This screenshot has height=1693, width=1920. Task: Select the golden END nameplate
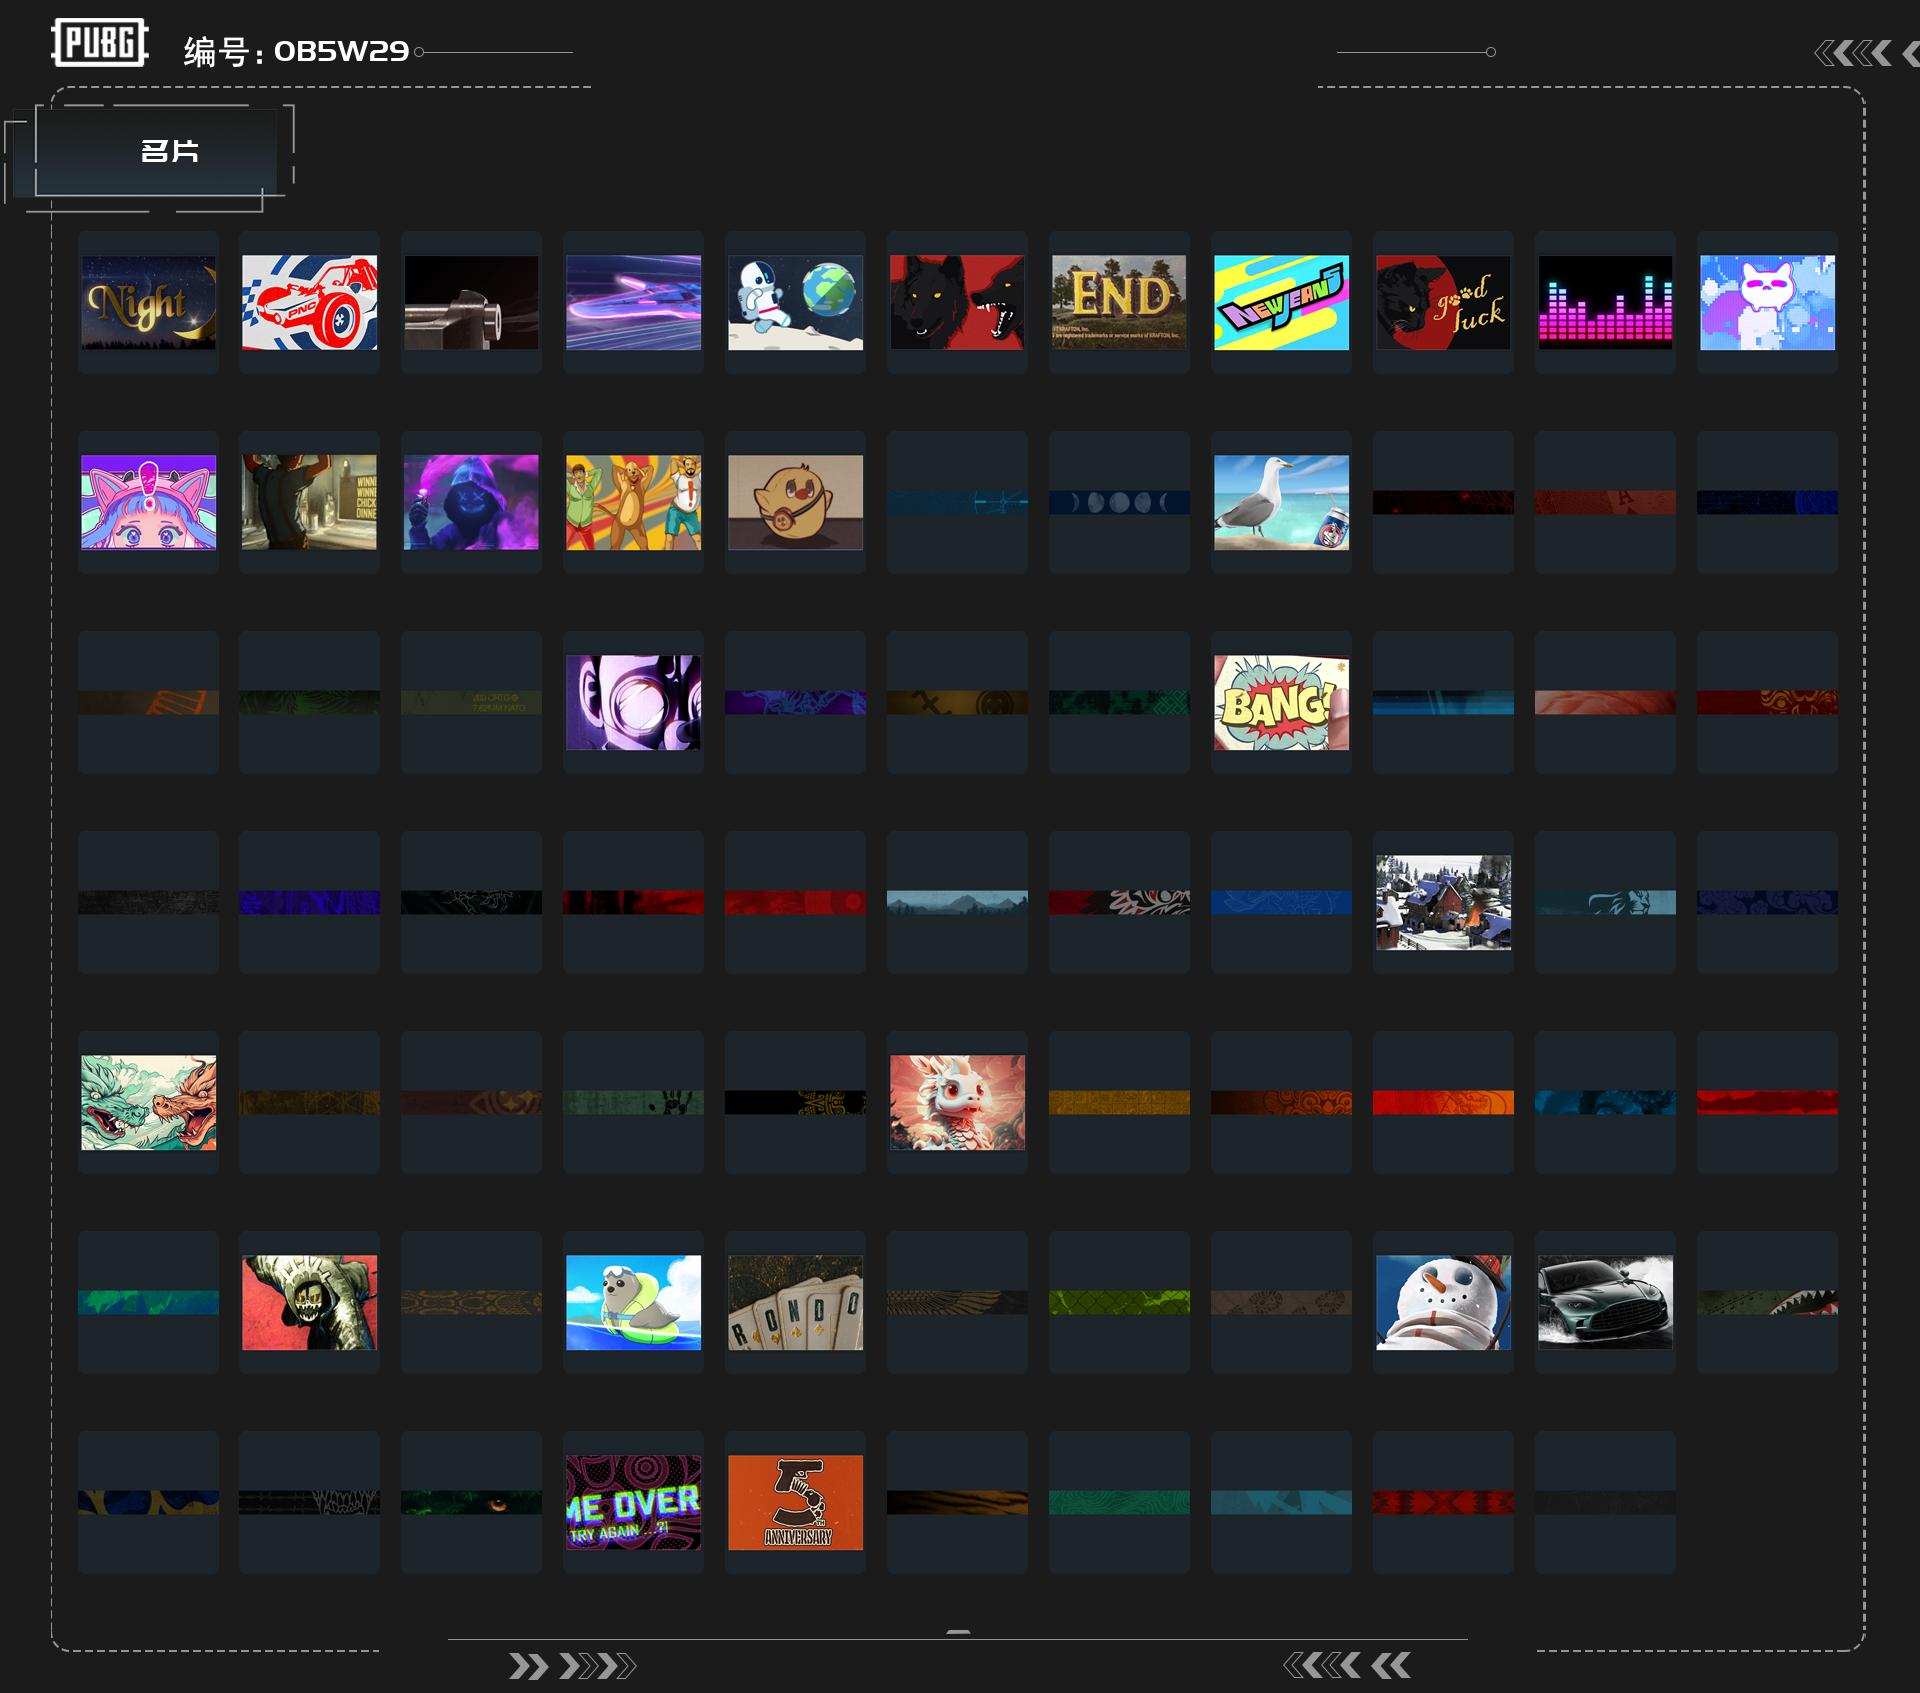coord(1119,302)
